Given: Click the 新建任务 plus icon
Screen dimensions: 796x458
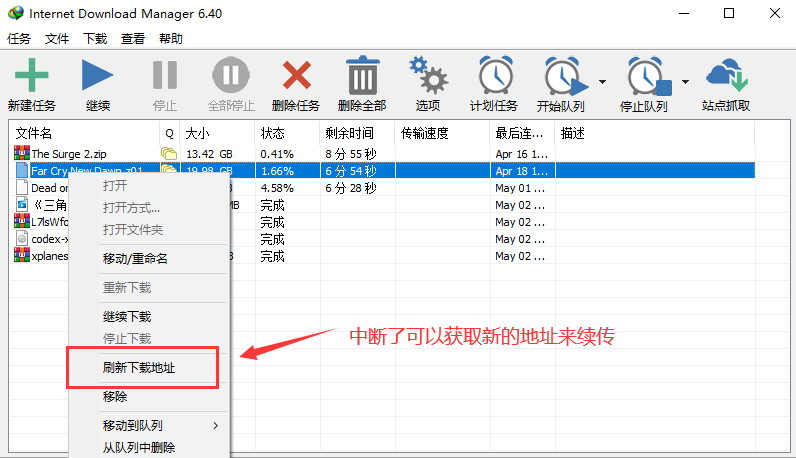Looking at the screenshot, I should [31, 75].
